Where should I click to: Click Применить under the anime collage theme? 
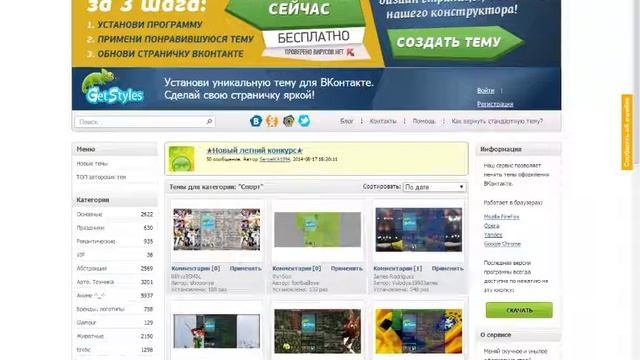(245, 269)
